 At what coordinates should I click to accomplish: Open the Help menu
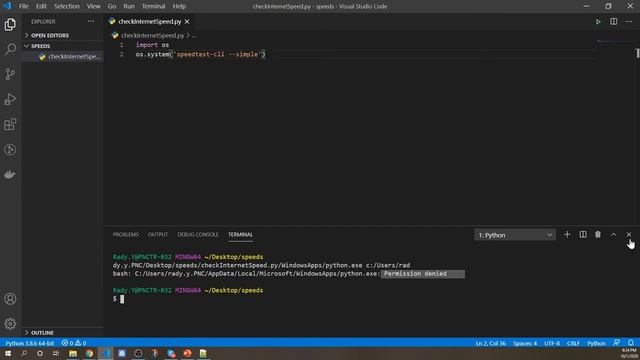pos(179,7)
